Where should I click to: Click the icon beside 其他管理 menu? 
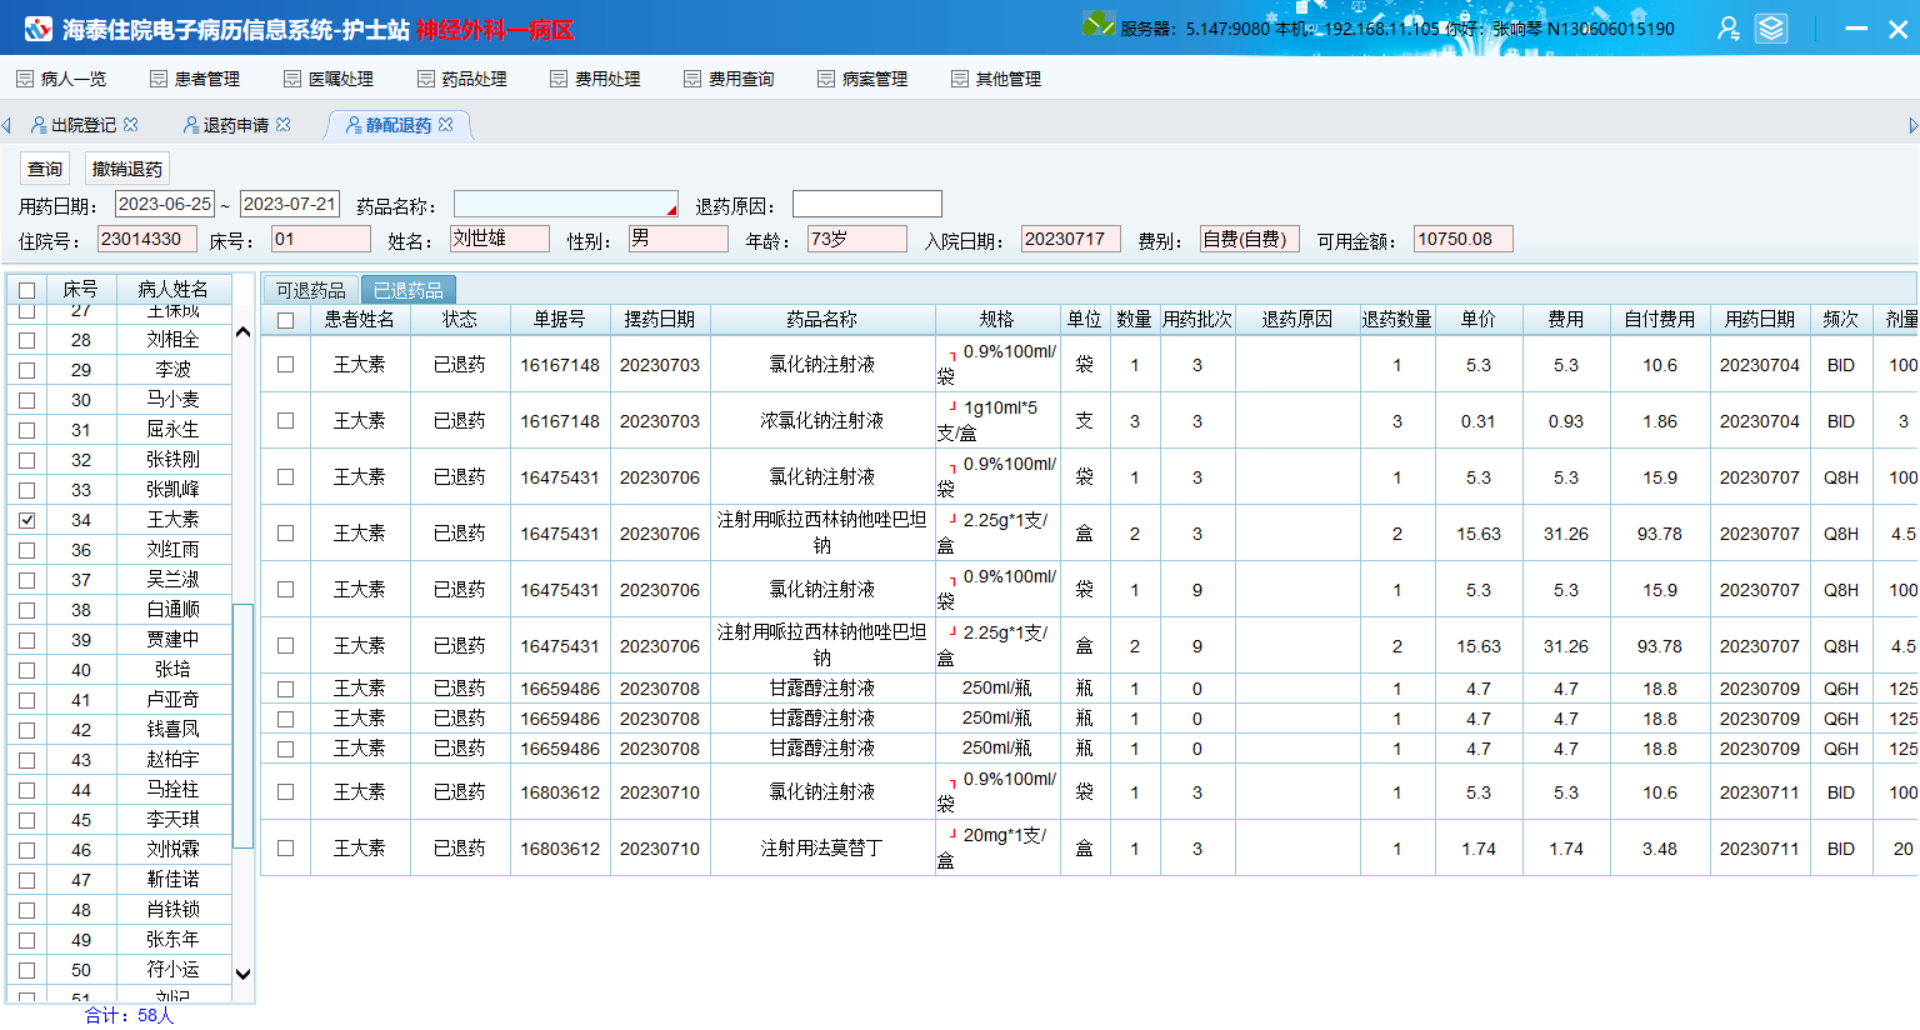[960, 79]
